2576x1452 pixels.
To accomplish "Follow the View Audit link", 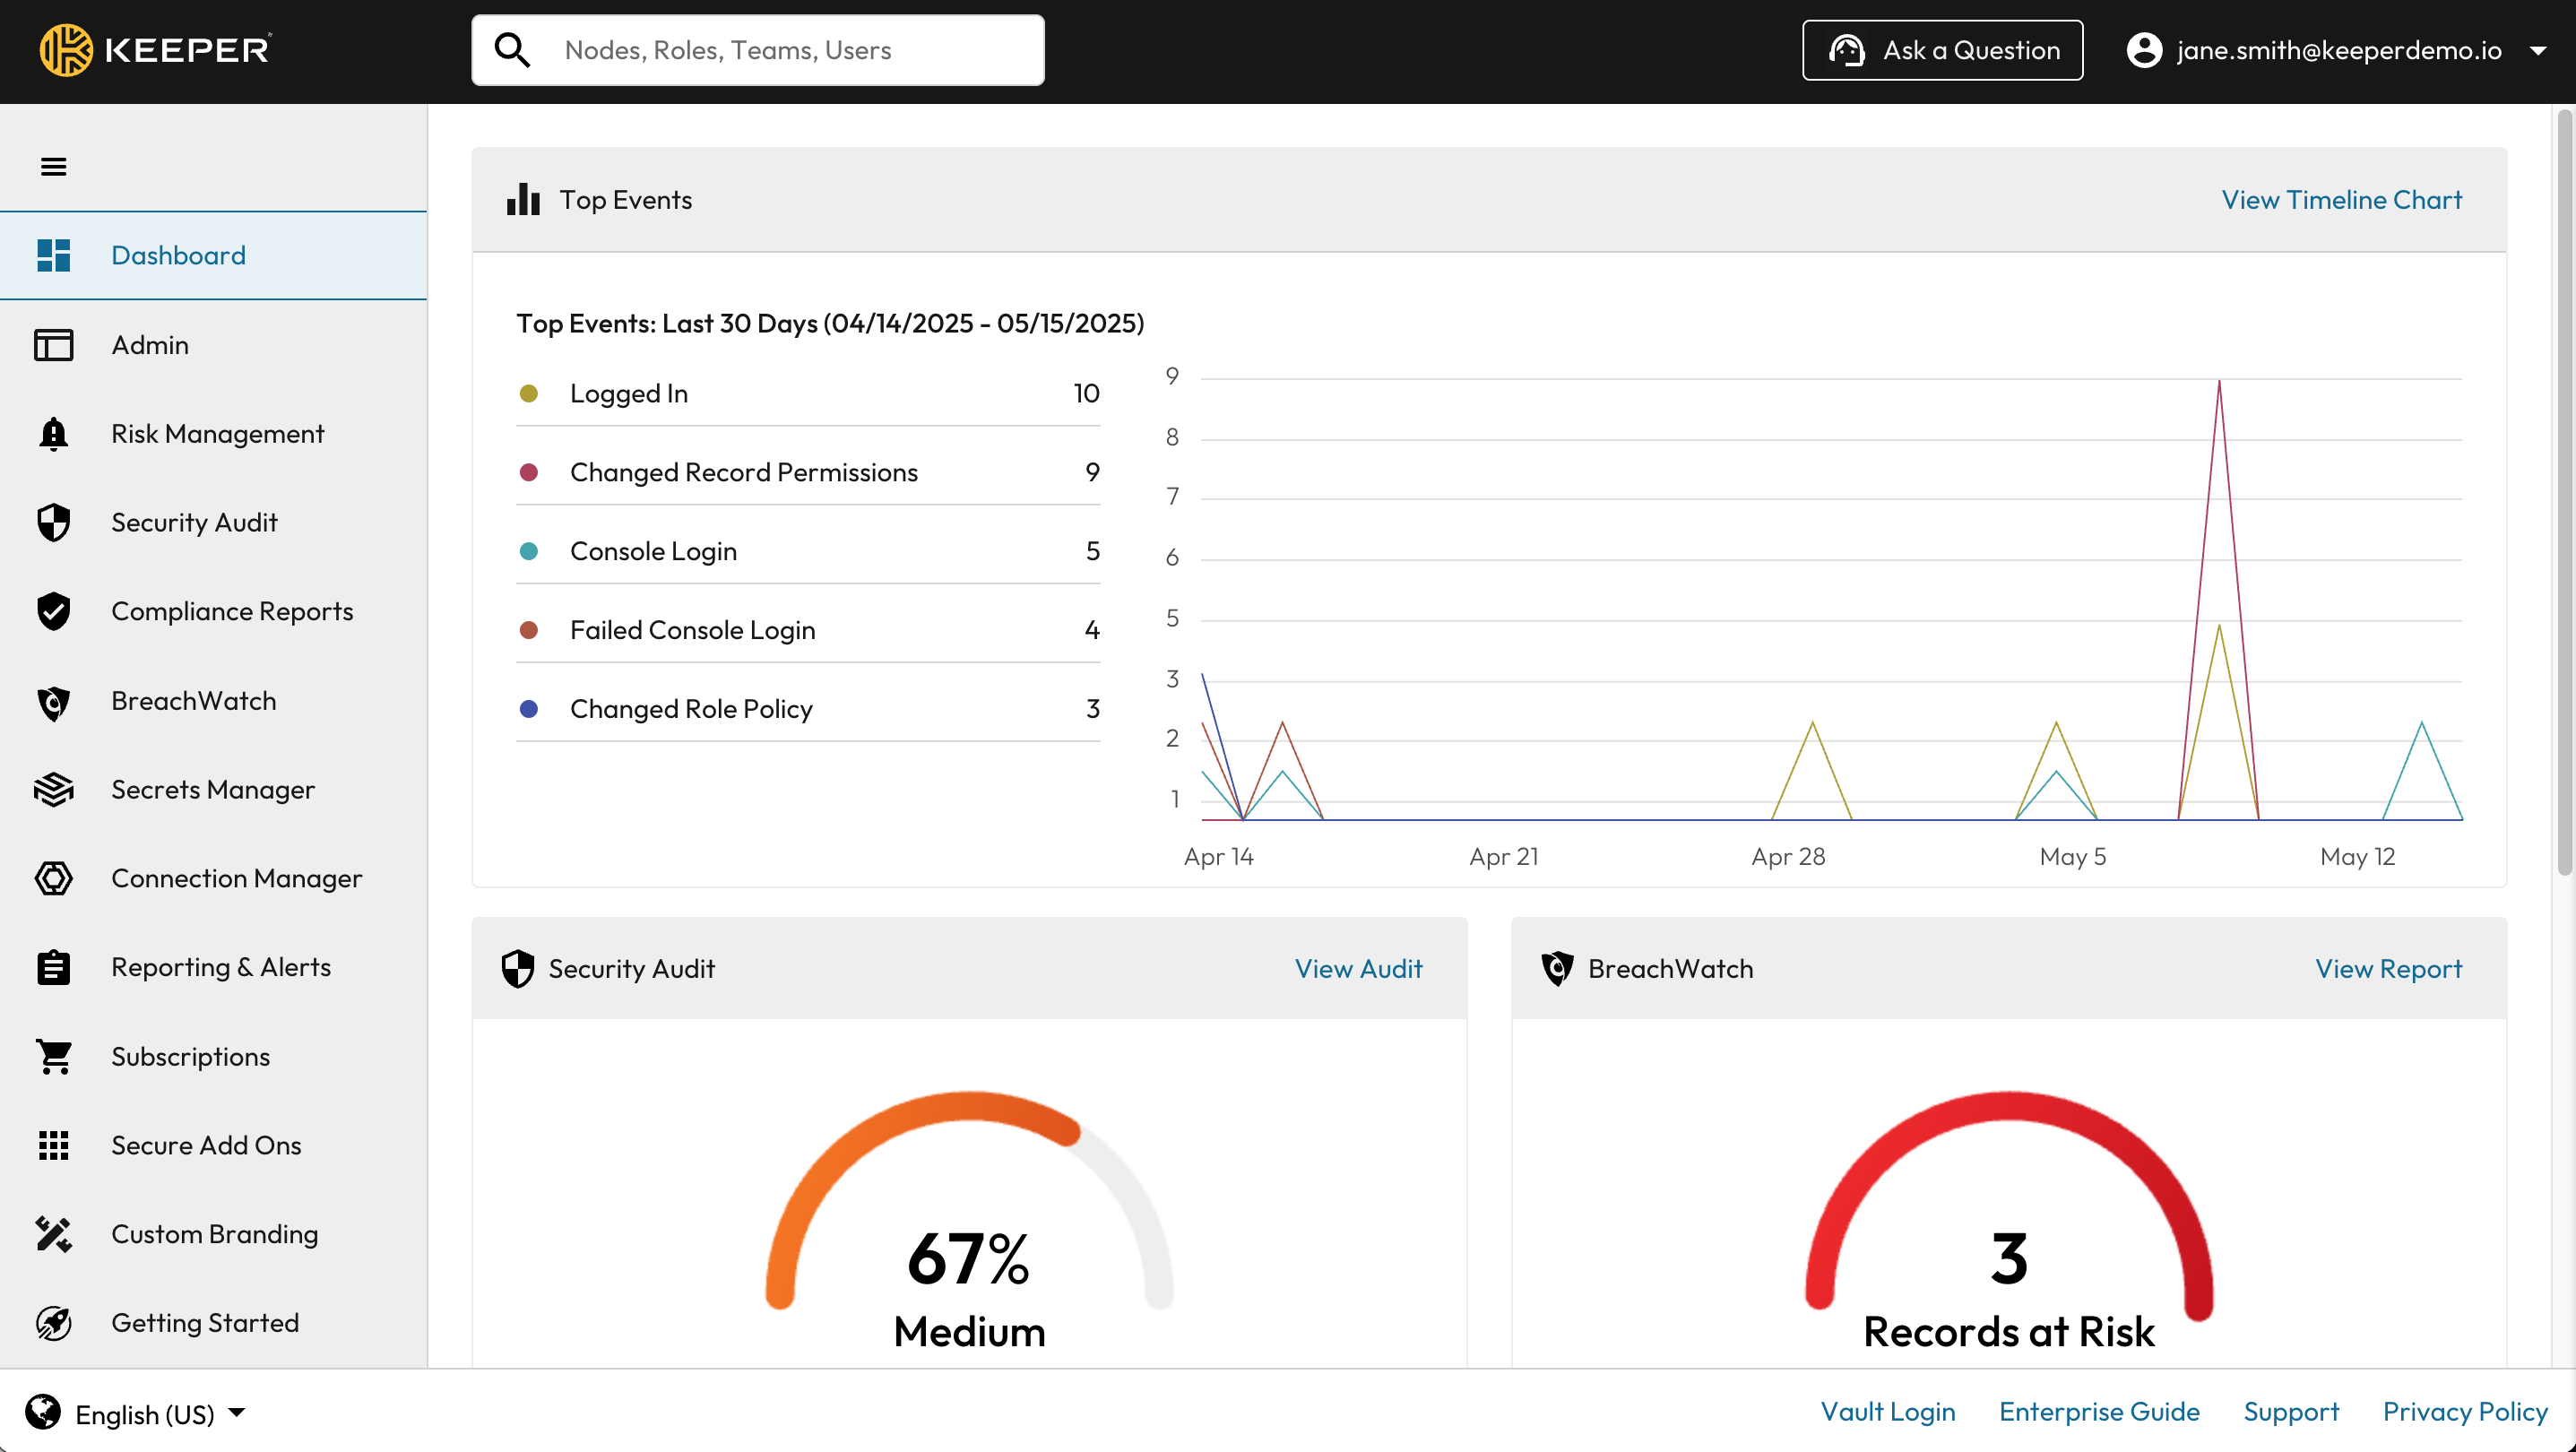I will pos(1358,969).
